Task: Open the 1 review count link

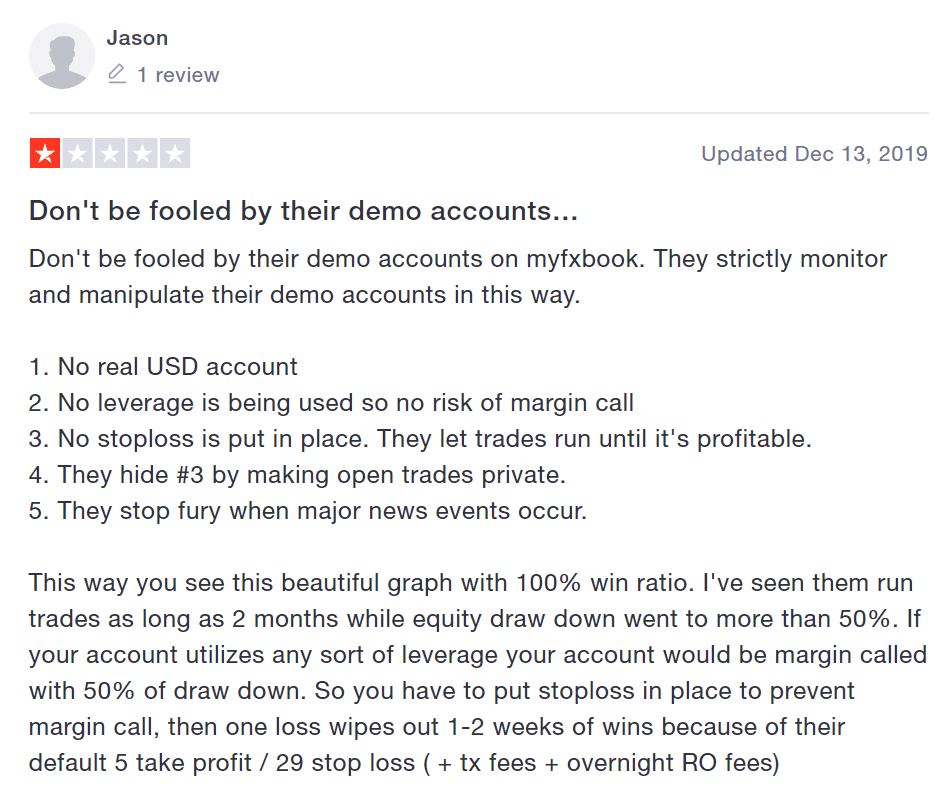Action: pyautogui.click(x=178, y=75)
